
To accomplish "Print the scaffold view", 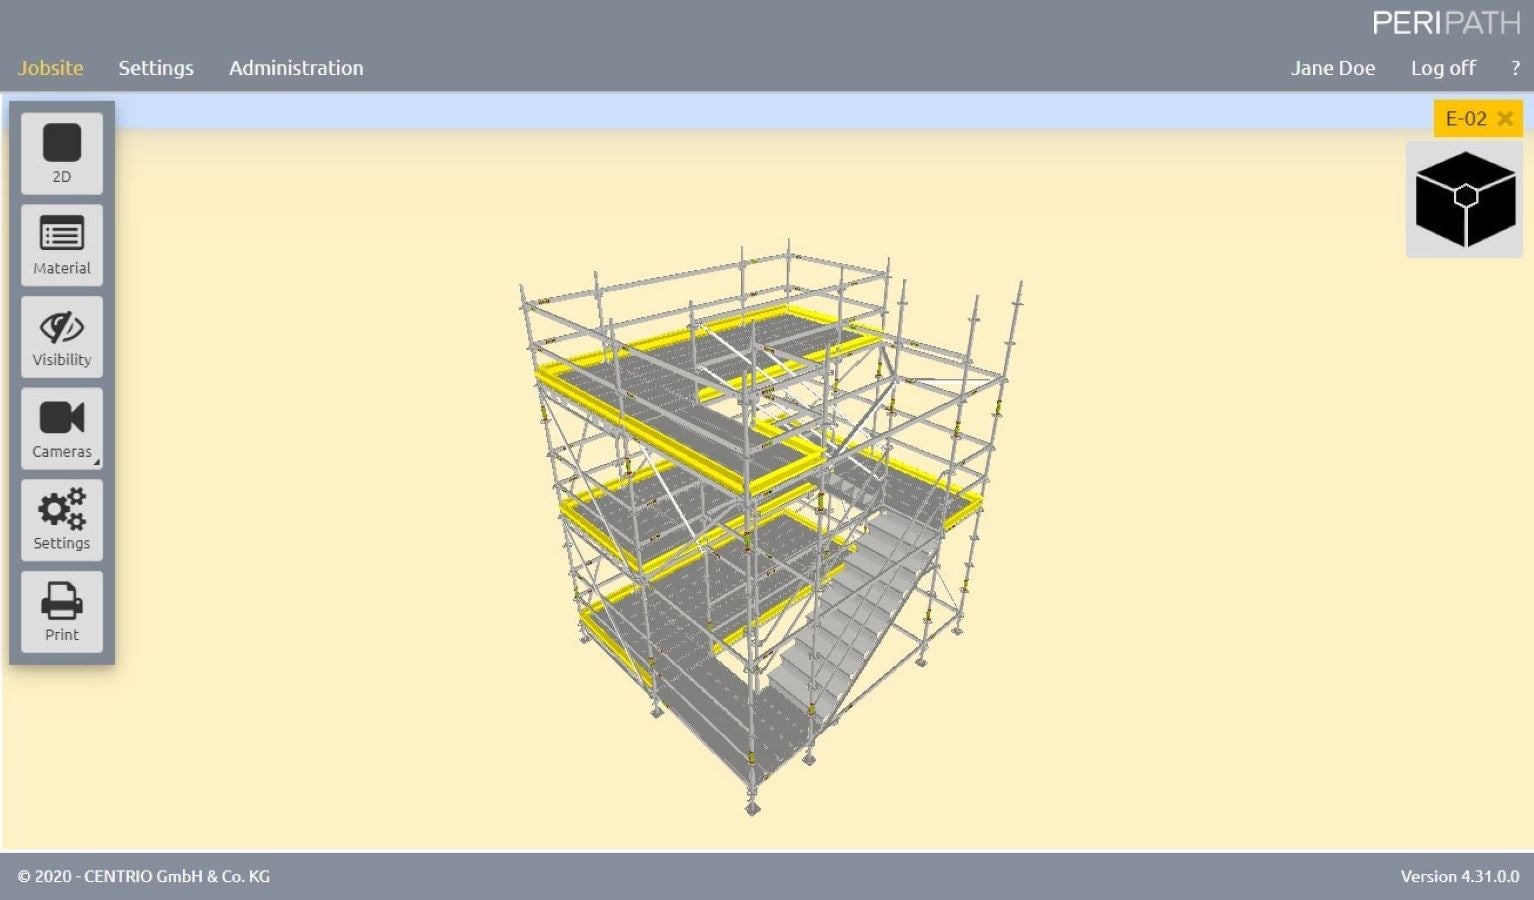I will [x=61, y=612].
